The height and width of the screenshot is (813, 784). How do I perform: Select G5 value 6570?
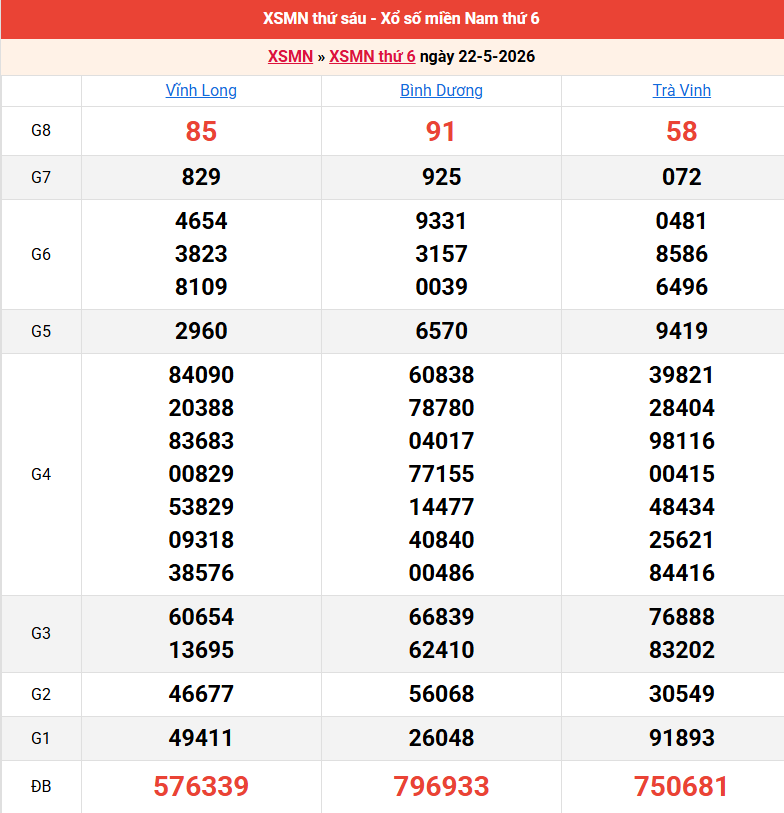click(x=441, y=331)
